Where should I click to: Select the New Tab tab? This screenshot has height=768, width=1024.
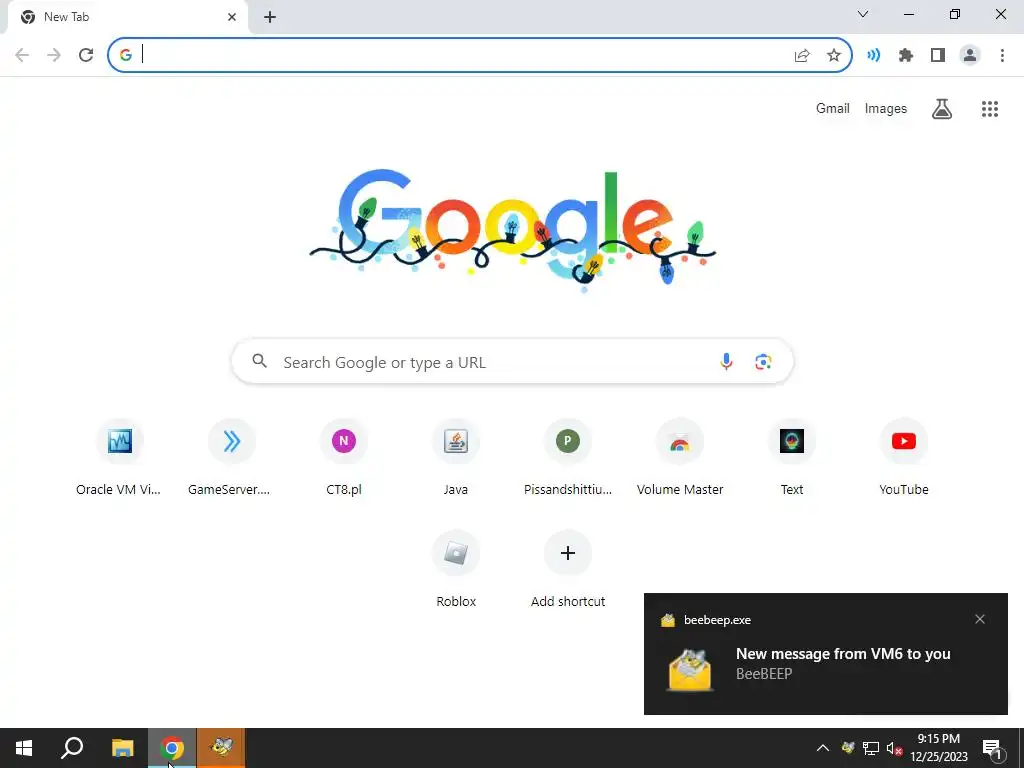pos(127,17)
